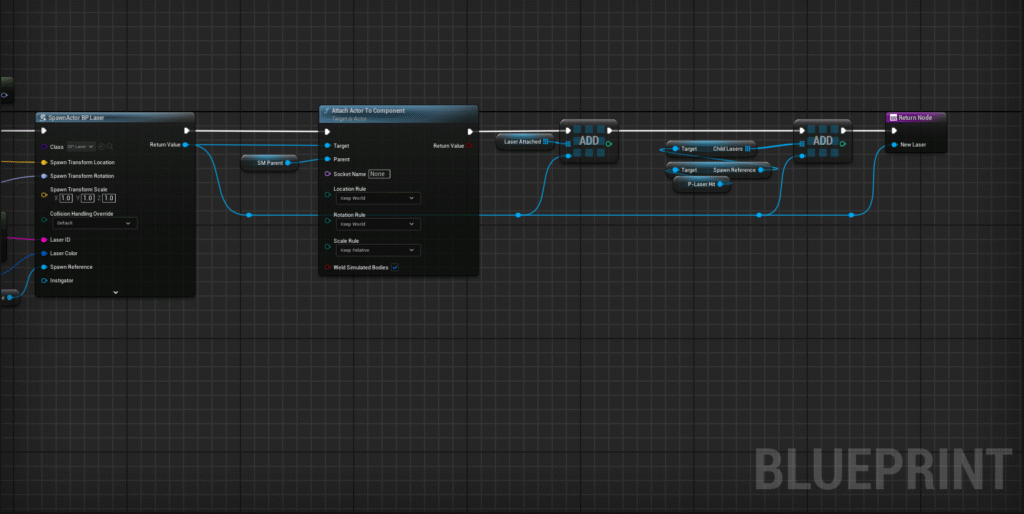The height and width of the screenshot is (514, 1024).
Task: Click the P-Laser Hit output pin
Action: click(x=720, y=185)
